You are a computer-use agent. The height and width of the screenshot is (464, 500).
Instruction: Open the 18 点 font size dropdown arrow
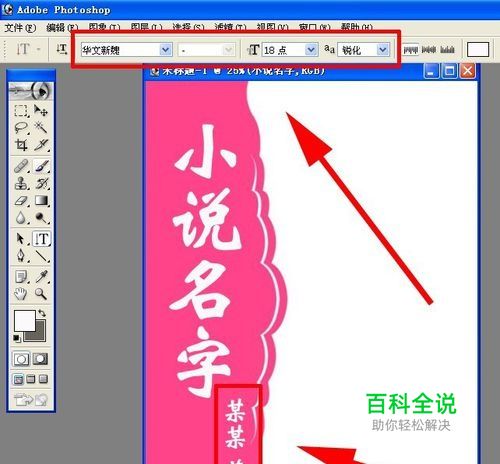(311, 50)
